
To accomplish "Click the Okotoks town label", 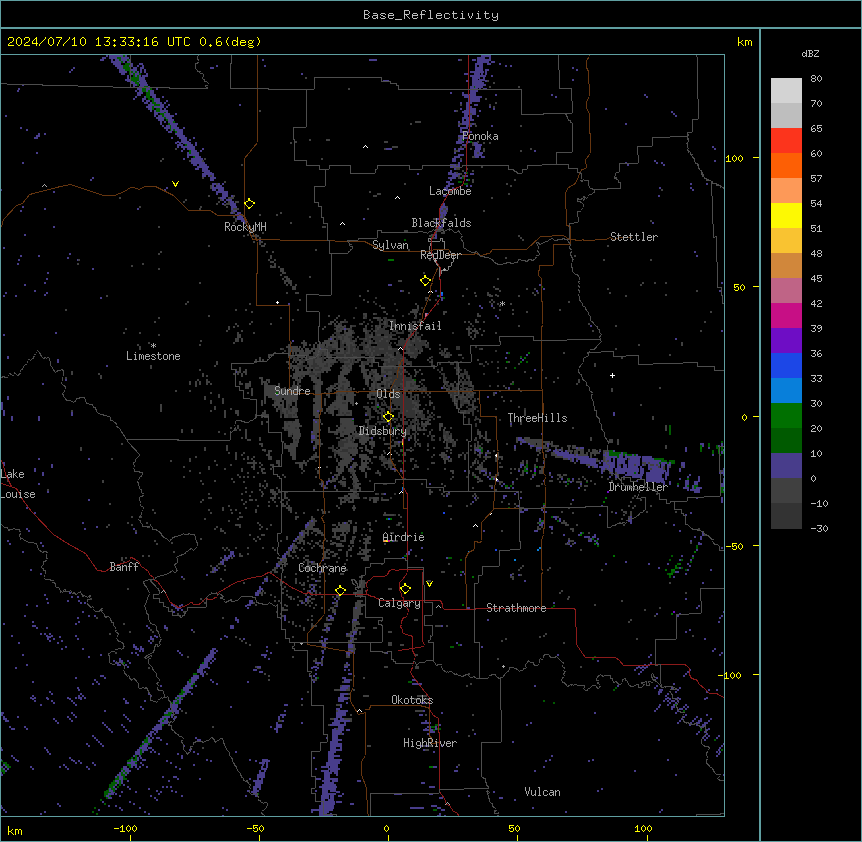I will pos(412,700).
